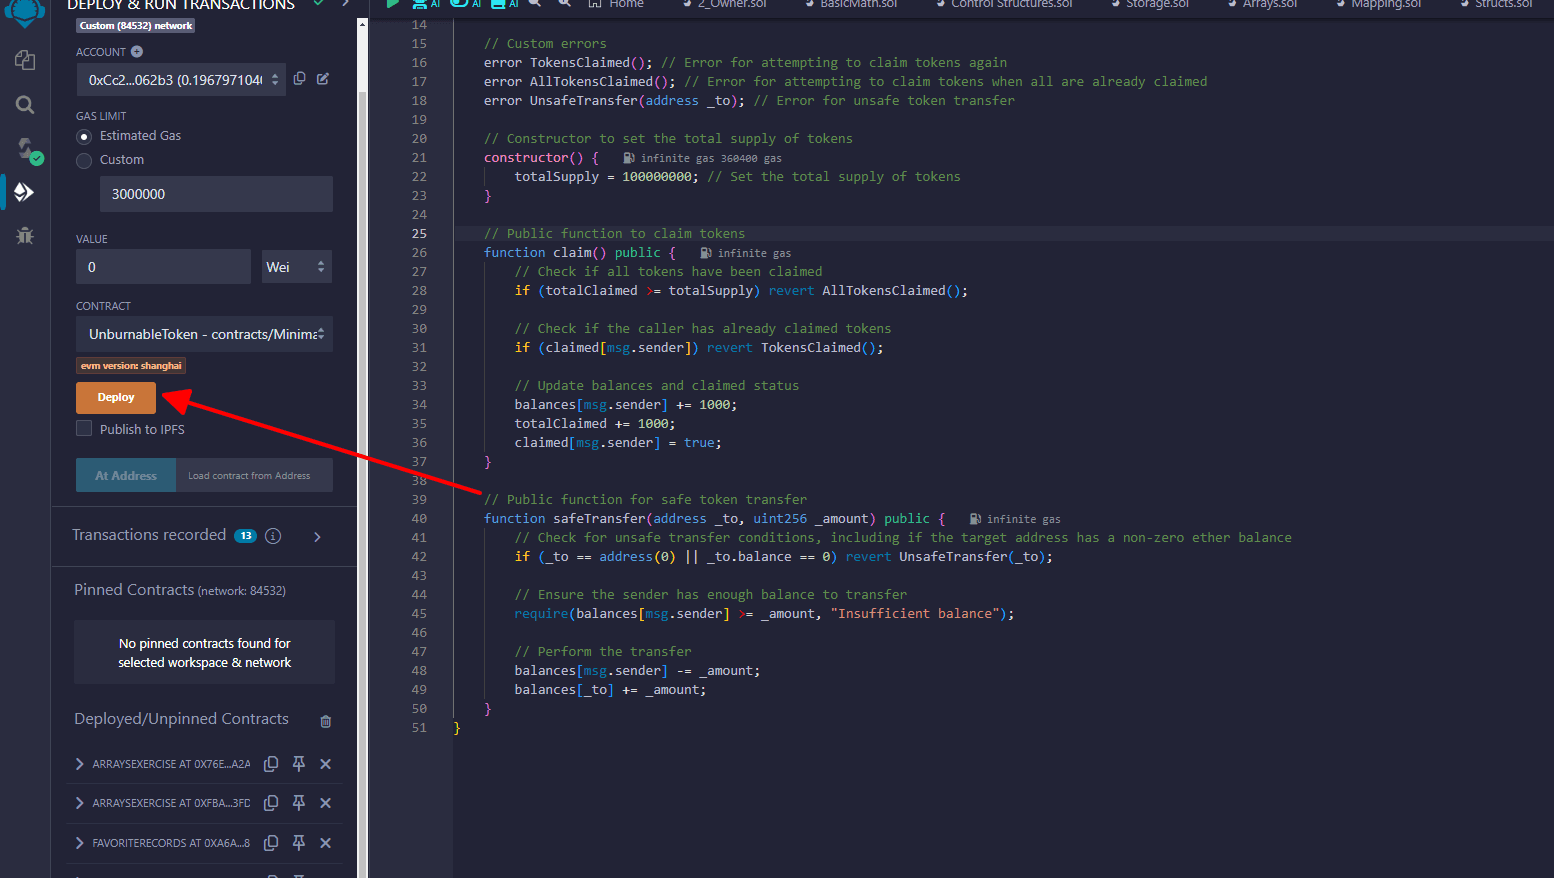This screenshot has height=878, width=1554.
Task: Open the Deploy & Run sidebar icon
Action: 25,191
